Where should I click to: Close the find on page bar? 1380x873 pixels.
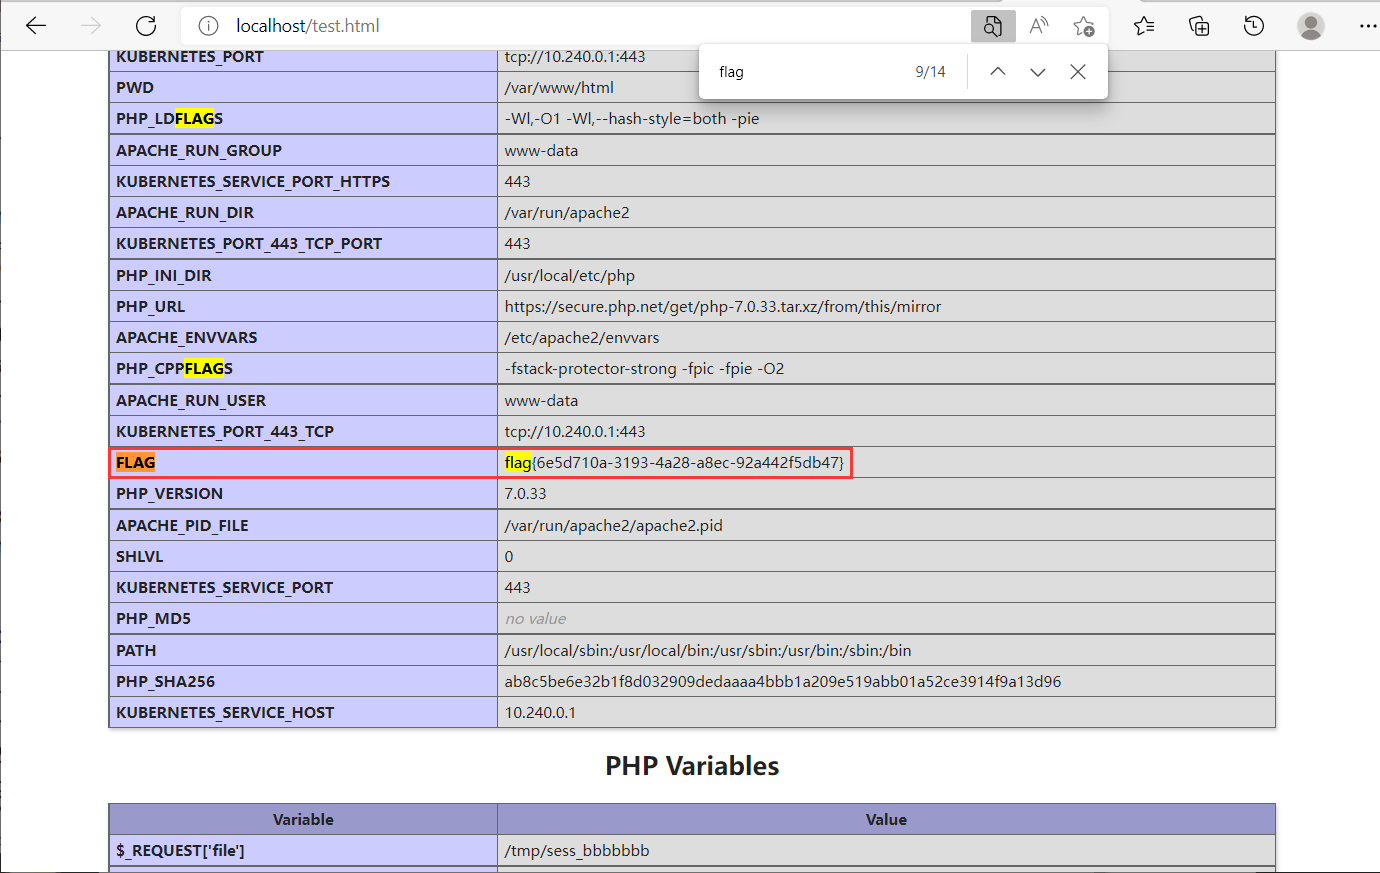(1078, 72)
